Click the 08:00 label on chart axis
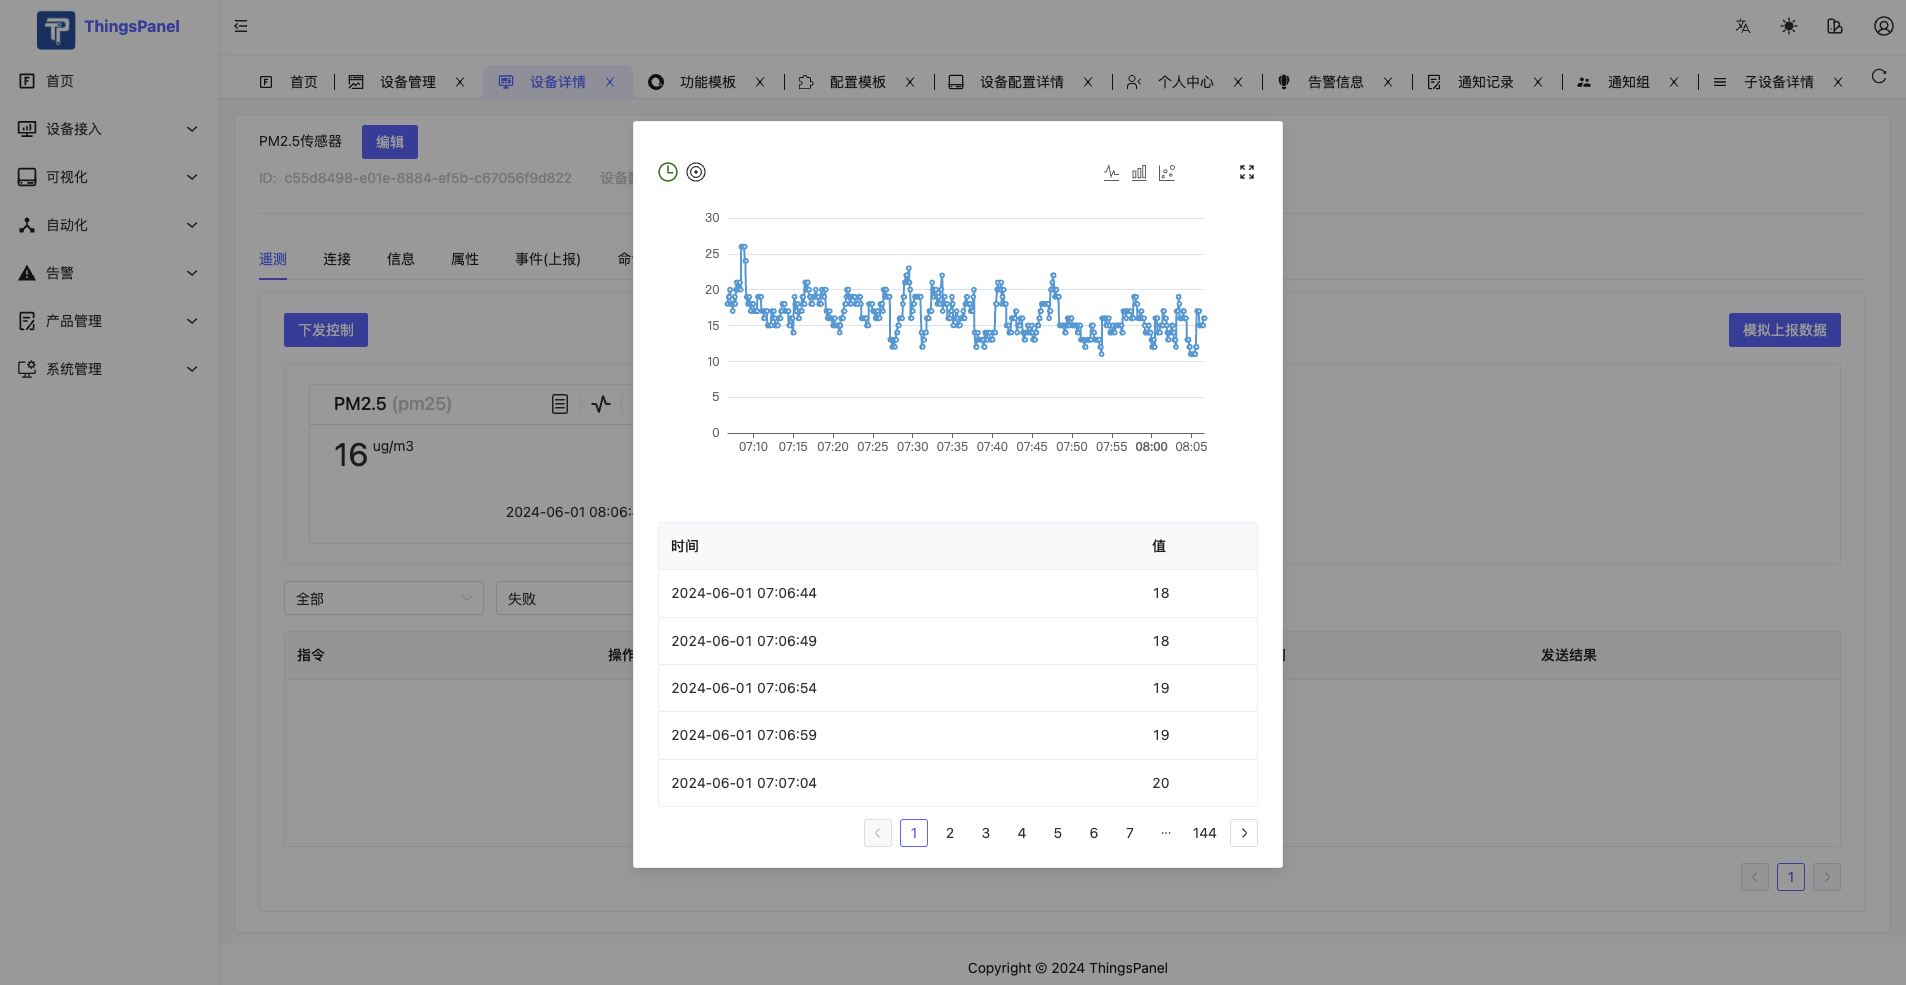The width and height of the screenshot is (1906, 985). (x=1151, y=447)
